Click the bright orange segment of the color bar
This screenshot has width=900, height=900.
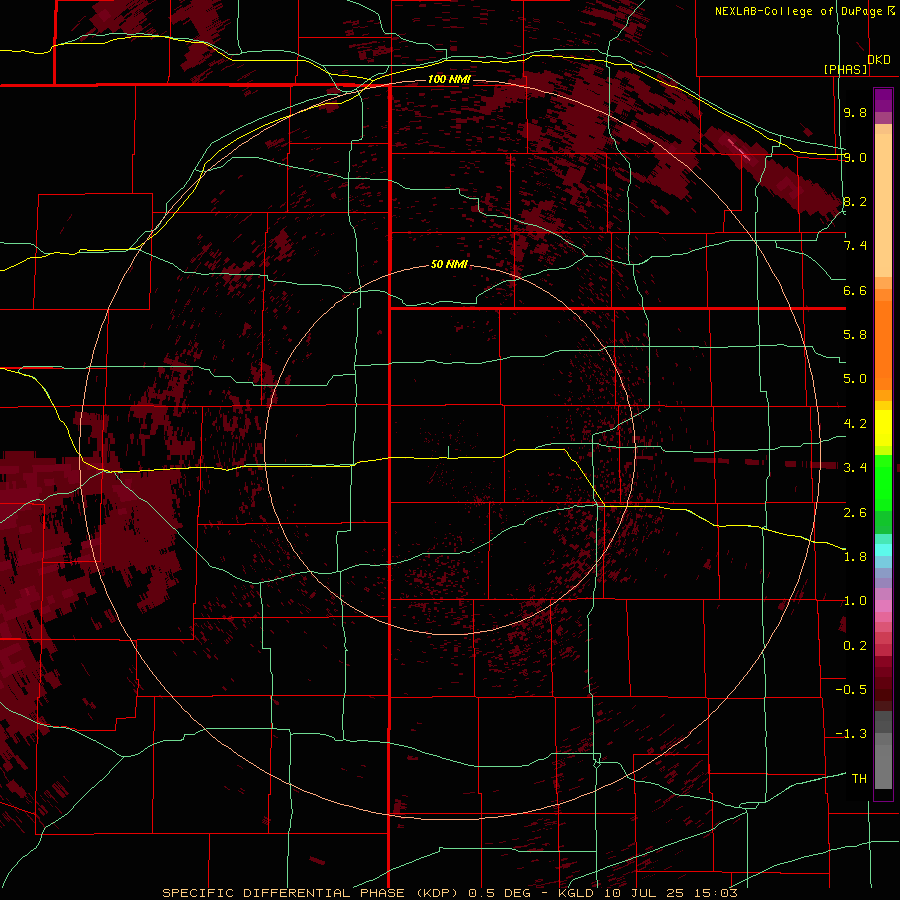883,346
